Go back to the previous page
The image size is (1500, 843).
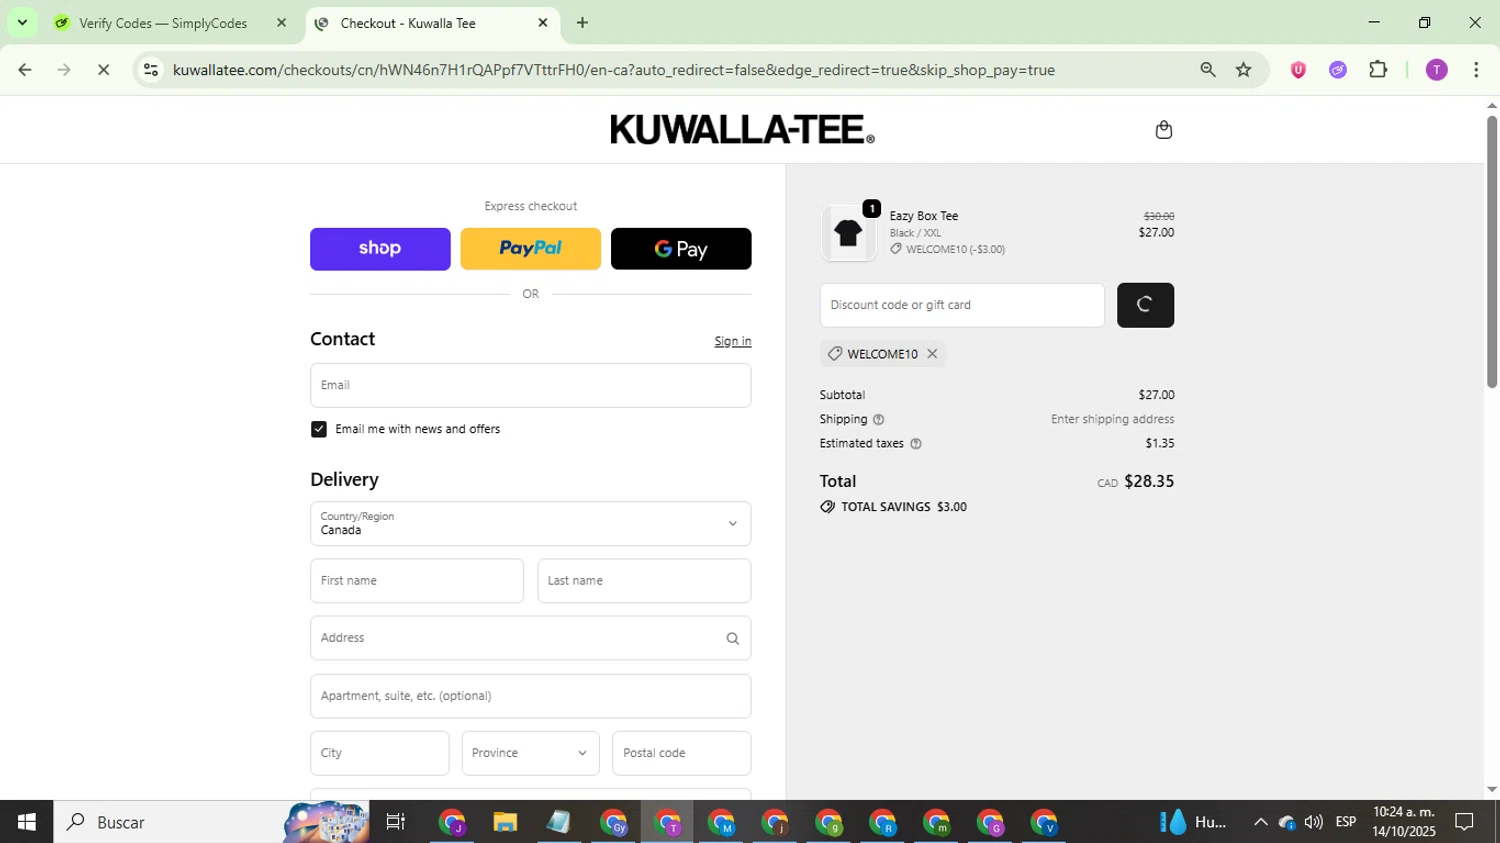[25, 70]
